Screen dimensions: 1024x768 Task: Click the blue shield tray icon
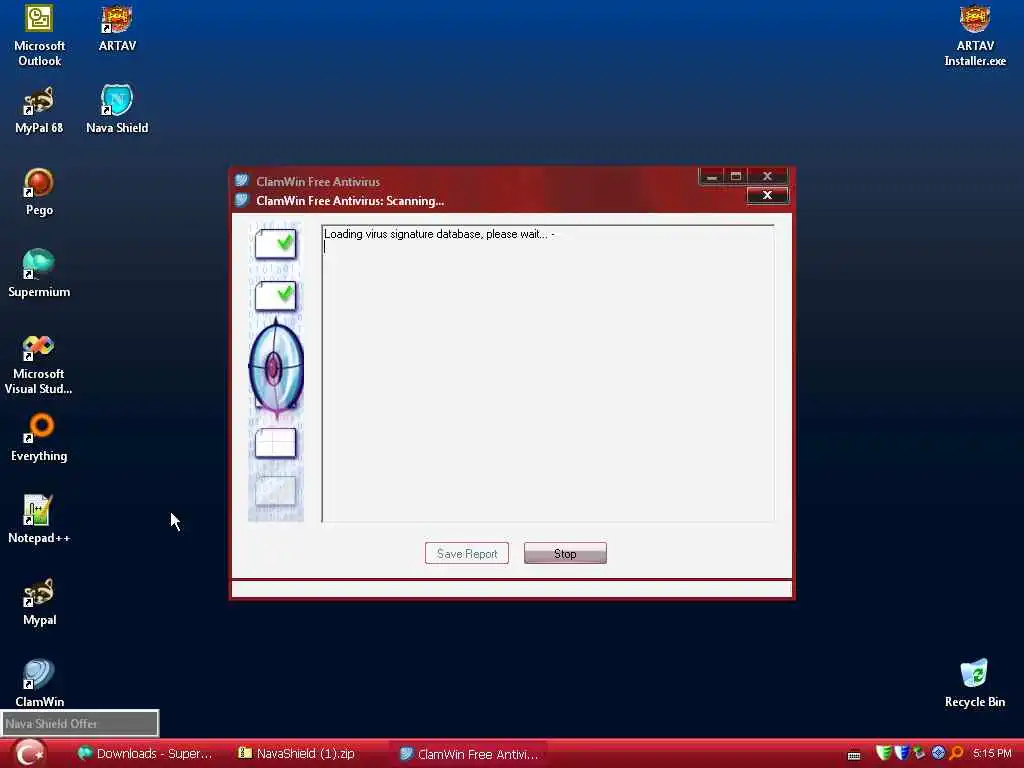pyautogui.click(x=902, y=753)
